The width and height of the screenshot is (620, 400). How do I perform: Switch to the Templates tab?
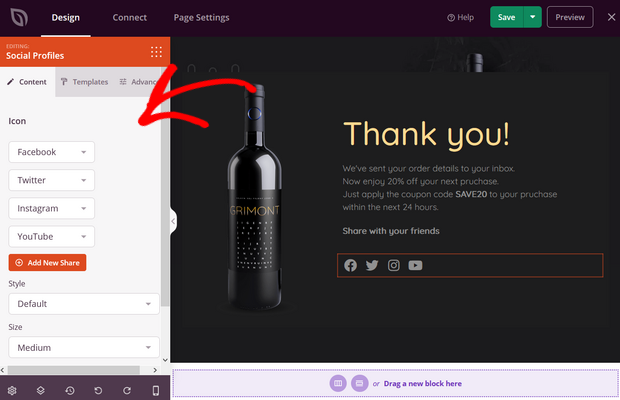tap(84, 82)
